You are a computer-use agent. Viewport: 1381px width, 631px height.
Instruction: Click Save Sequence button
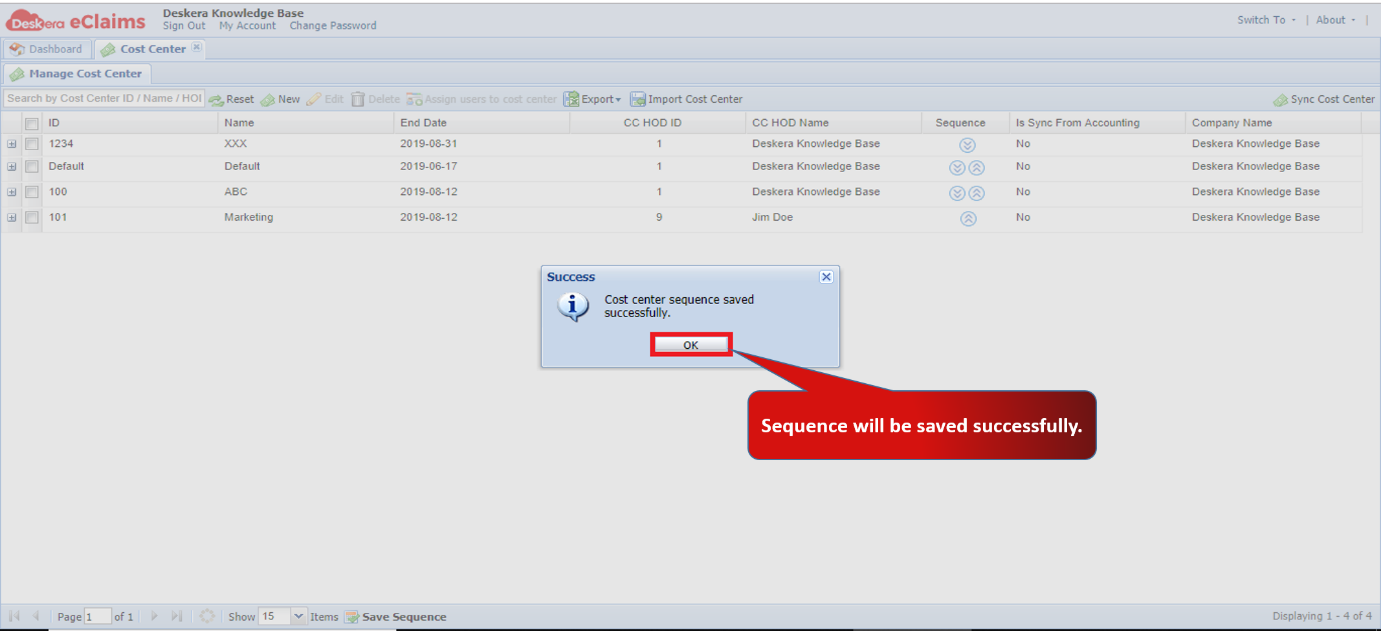pyautogui.click(x=396, y=617)
